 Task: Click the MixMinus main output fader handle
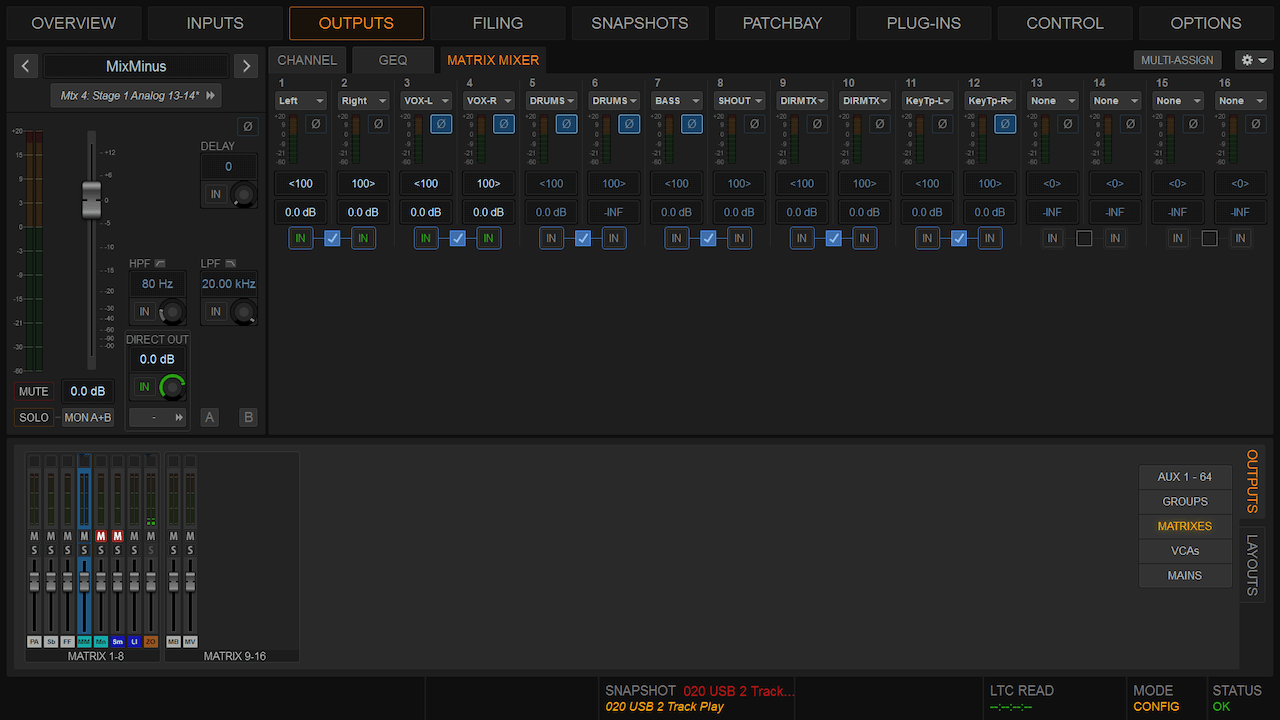pyautogui.click(x=91, y=199)
